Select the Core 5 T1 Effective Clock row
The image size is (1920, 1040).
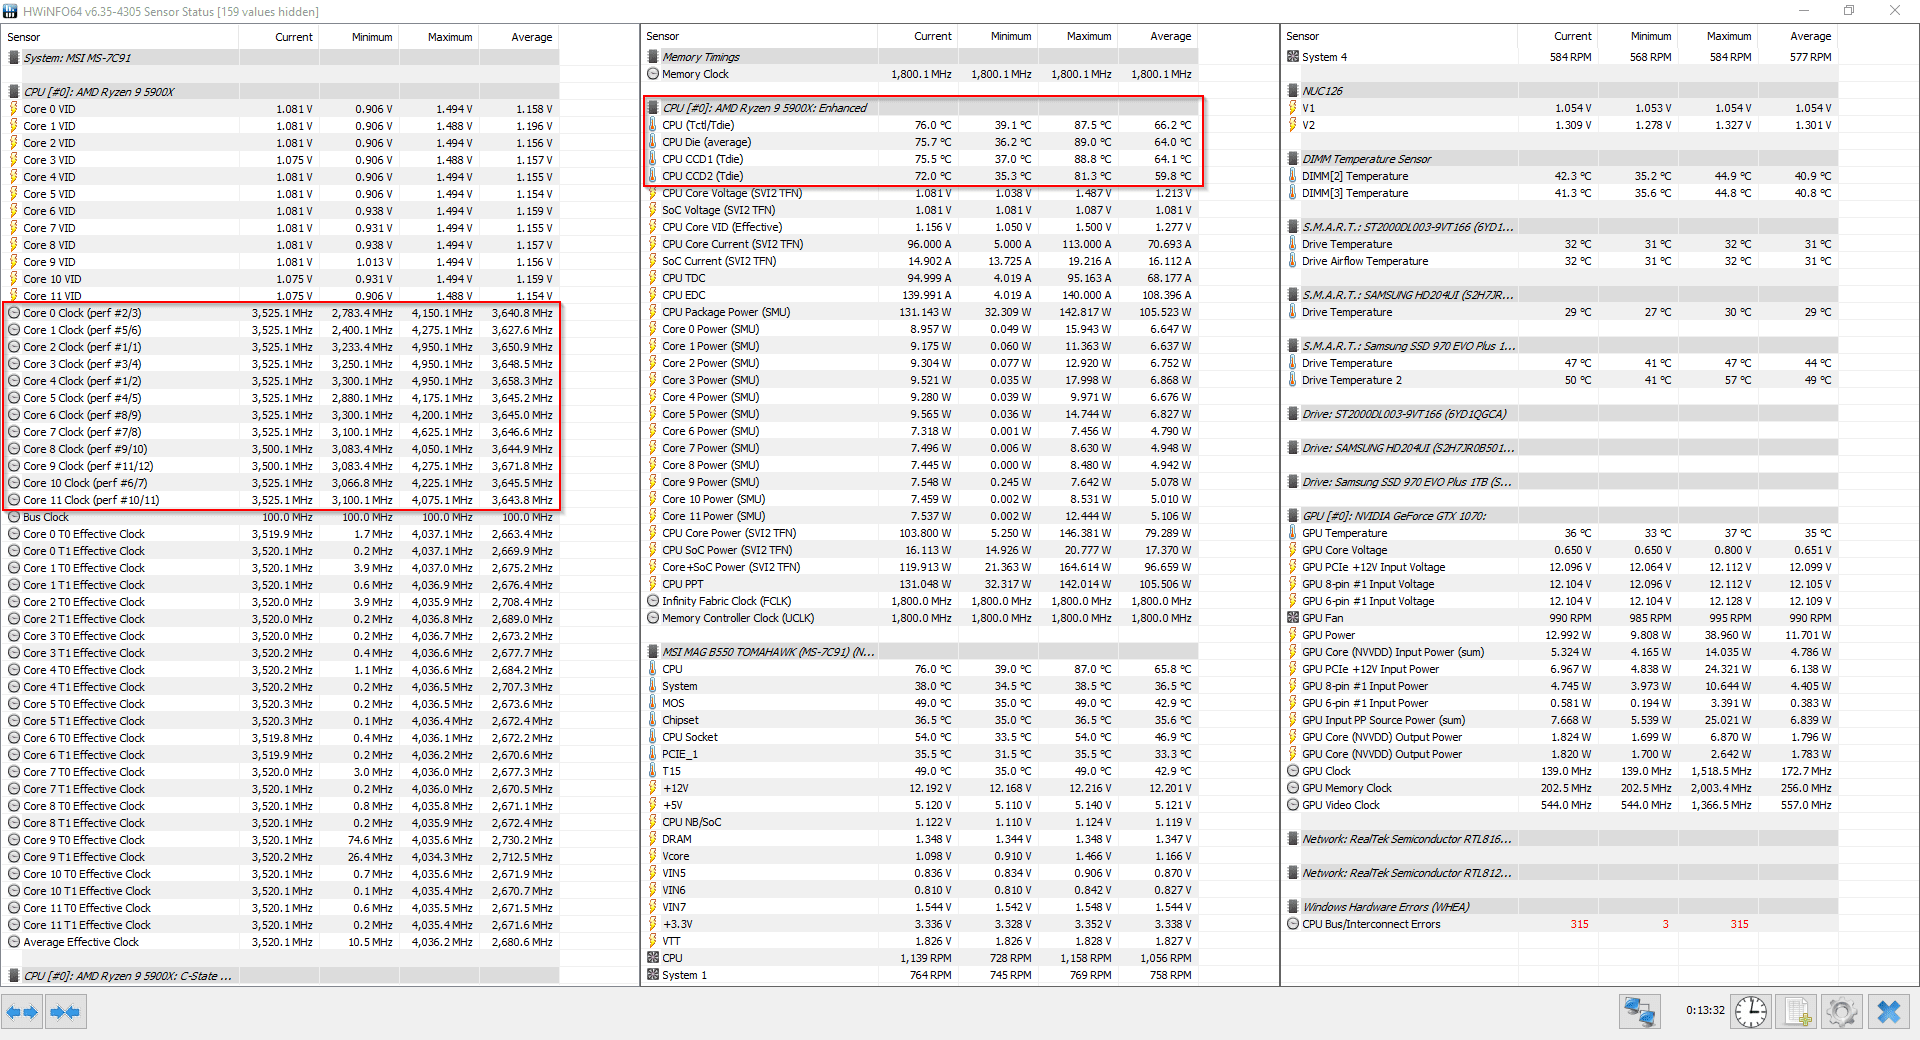(x=281, y=721)
